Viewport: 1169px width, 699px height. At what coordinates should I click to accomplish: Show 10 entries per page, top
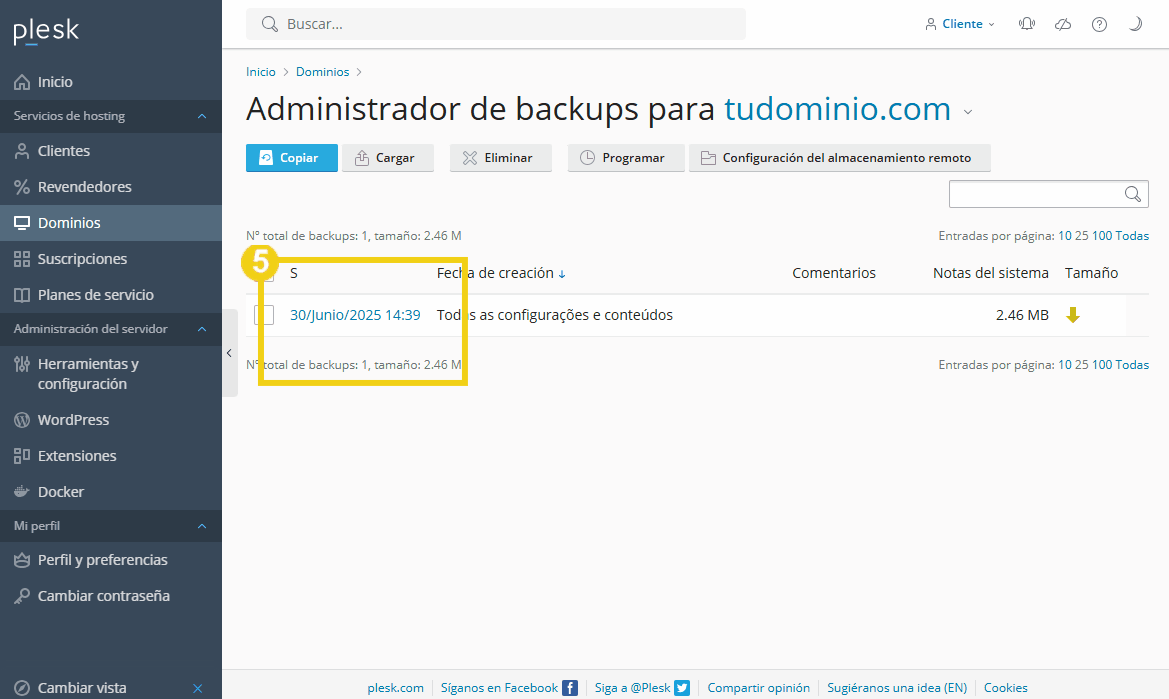(x=1064, y=235)
